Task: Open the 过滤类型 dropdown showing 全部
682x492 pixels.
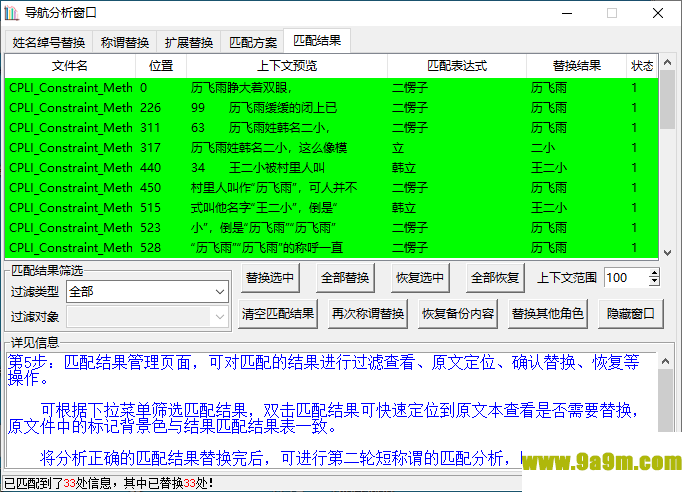Action: (x=147, y=291)
